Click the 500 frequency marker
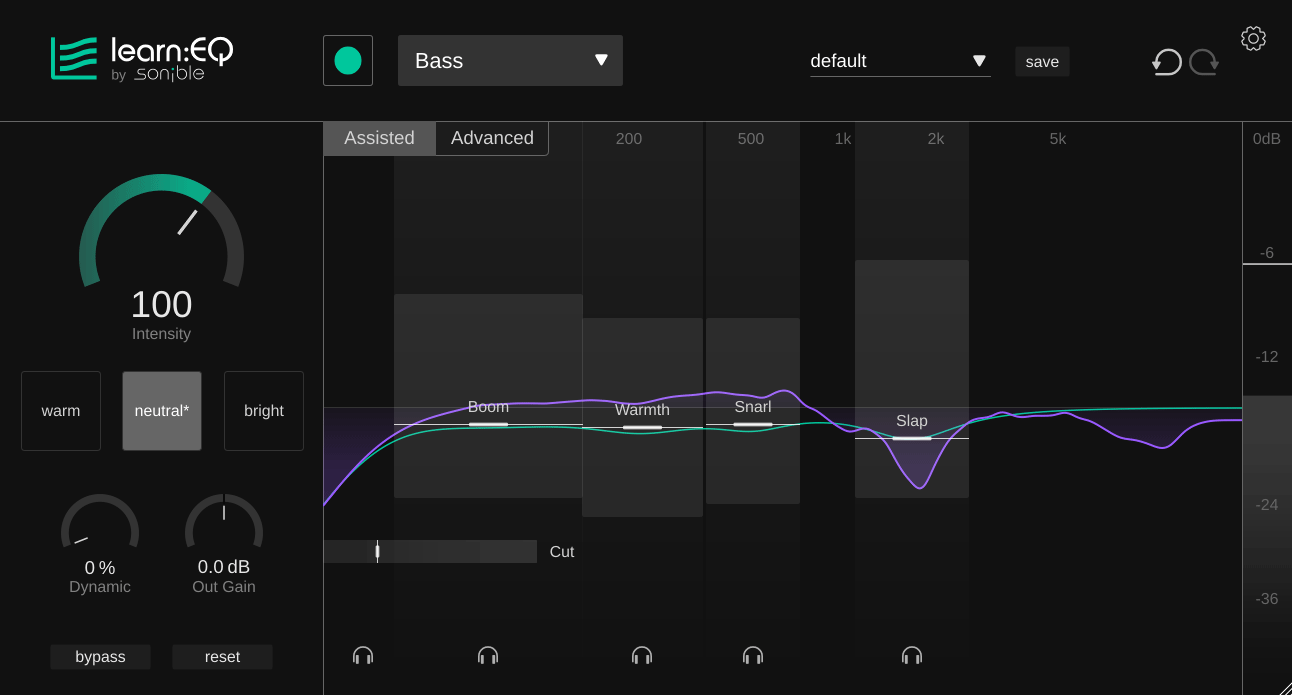 751,139
